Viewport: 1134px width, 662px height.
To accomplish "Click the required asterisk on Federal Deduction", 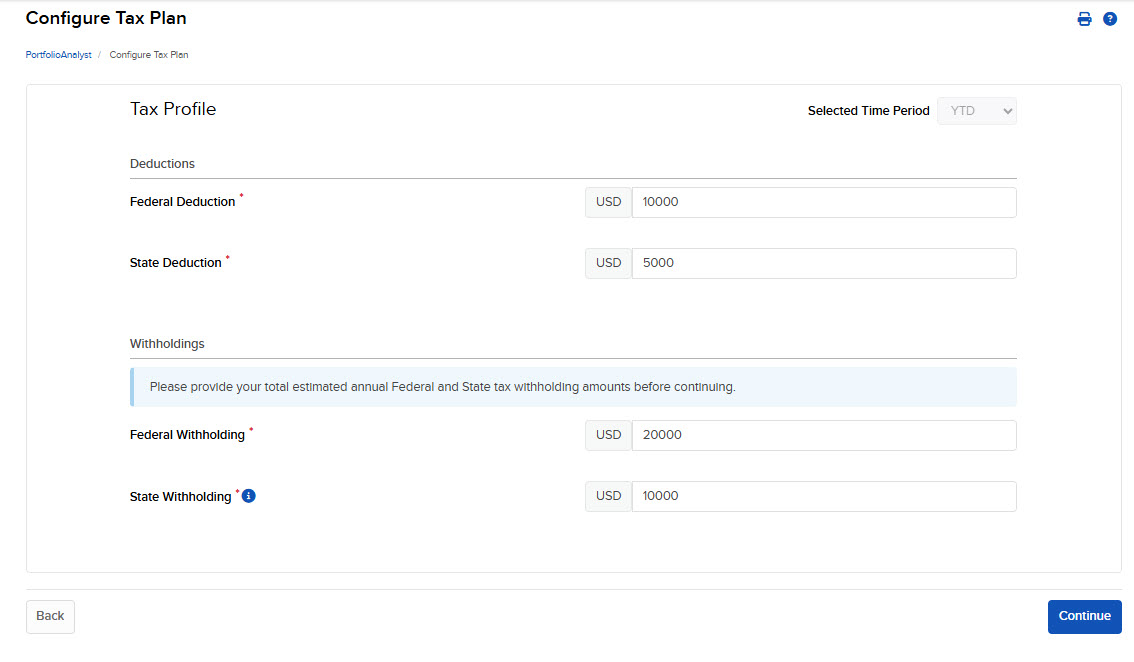I will click(239, 197).
